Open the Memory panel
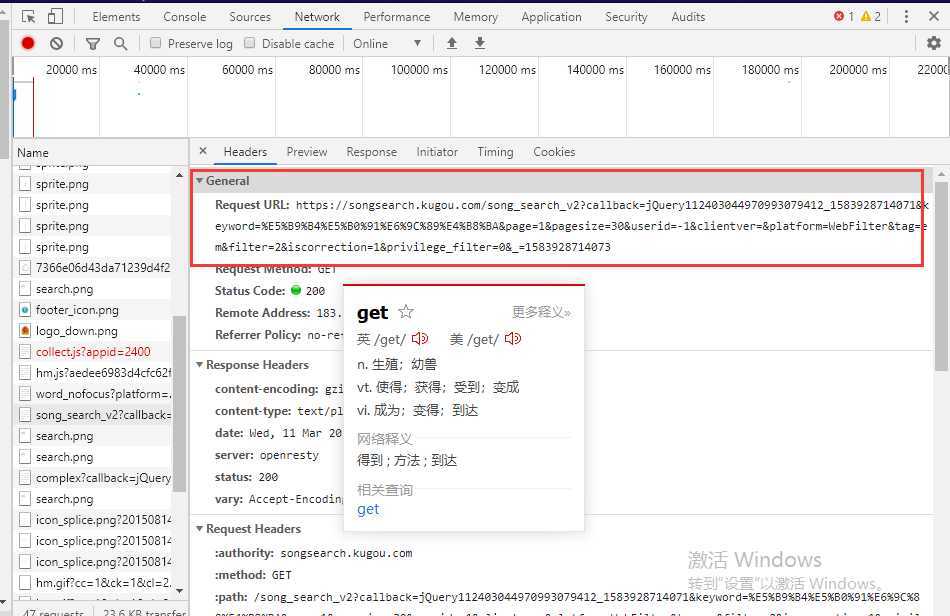This screenshot has height=616, width=950. pos(476,17)
